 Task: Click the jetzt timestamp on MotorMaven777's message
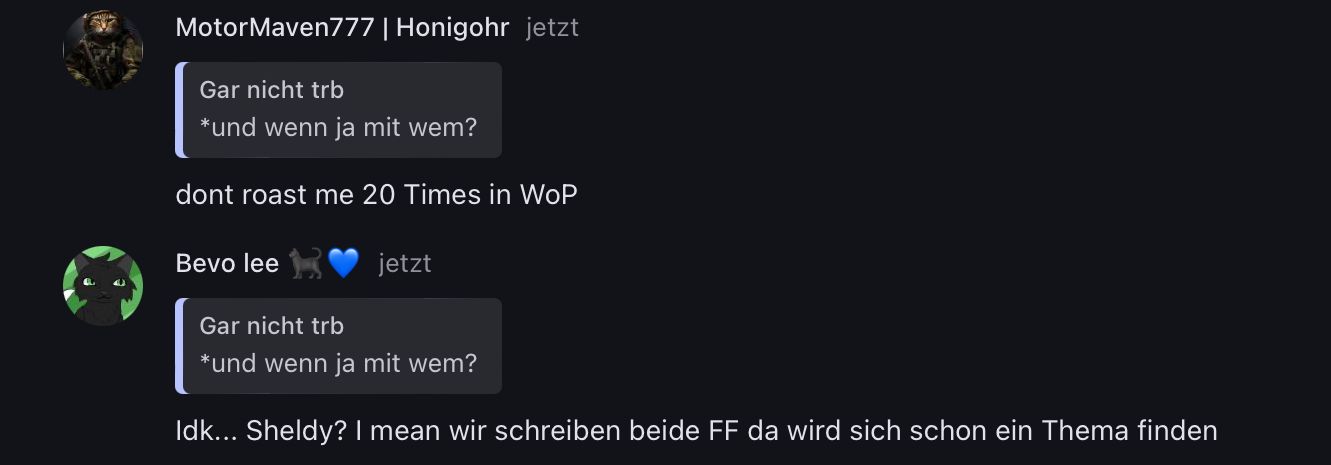tap(552, 27)
